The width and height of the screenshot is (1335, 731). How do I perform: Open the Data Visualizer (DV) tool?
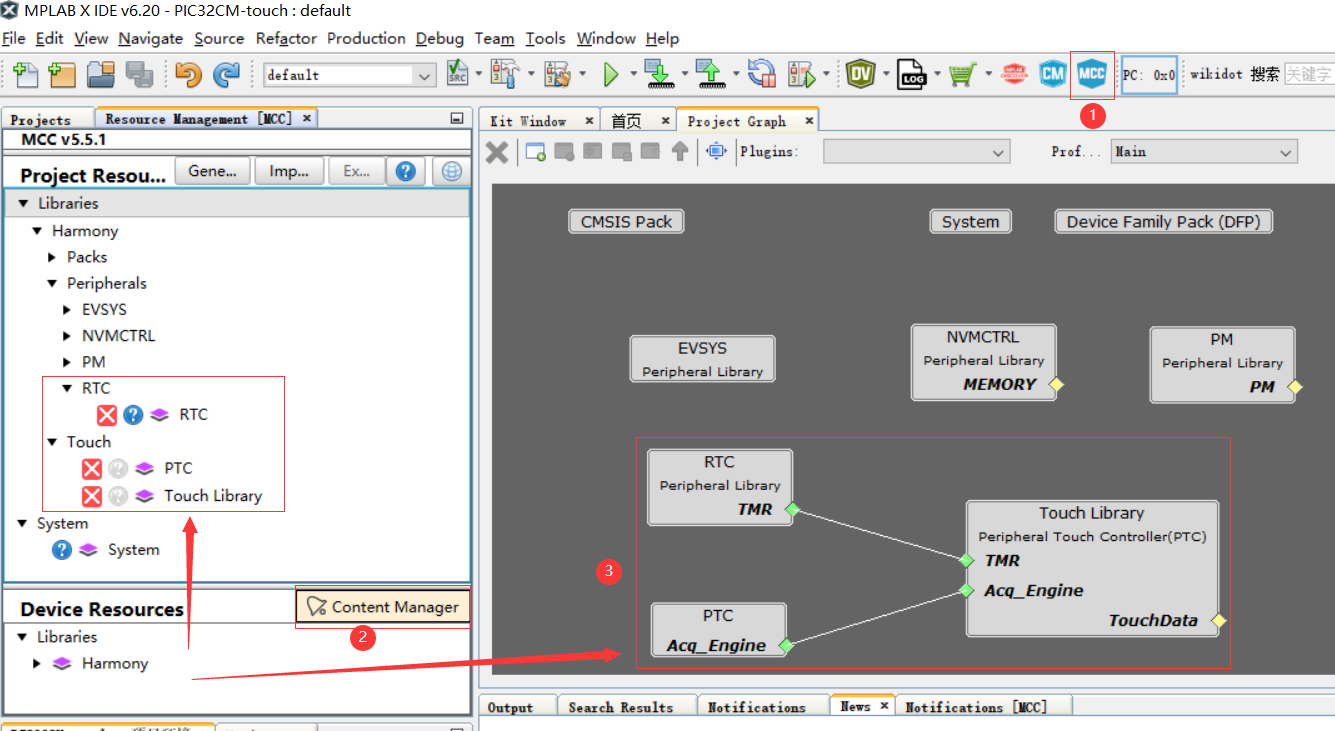pyautogui.click(x=860, y=74)
